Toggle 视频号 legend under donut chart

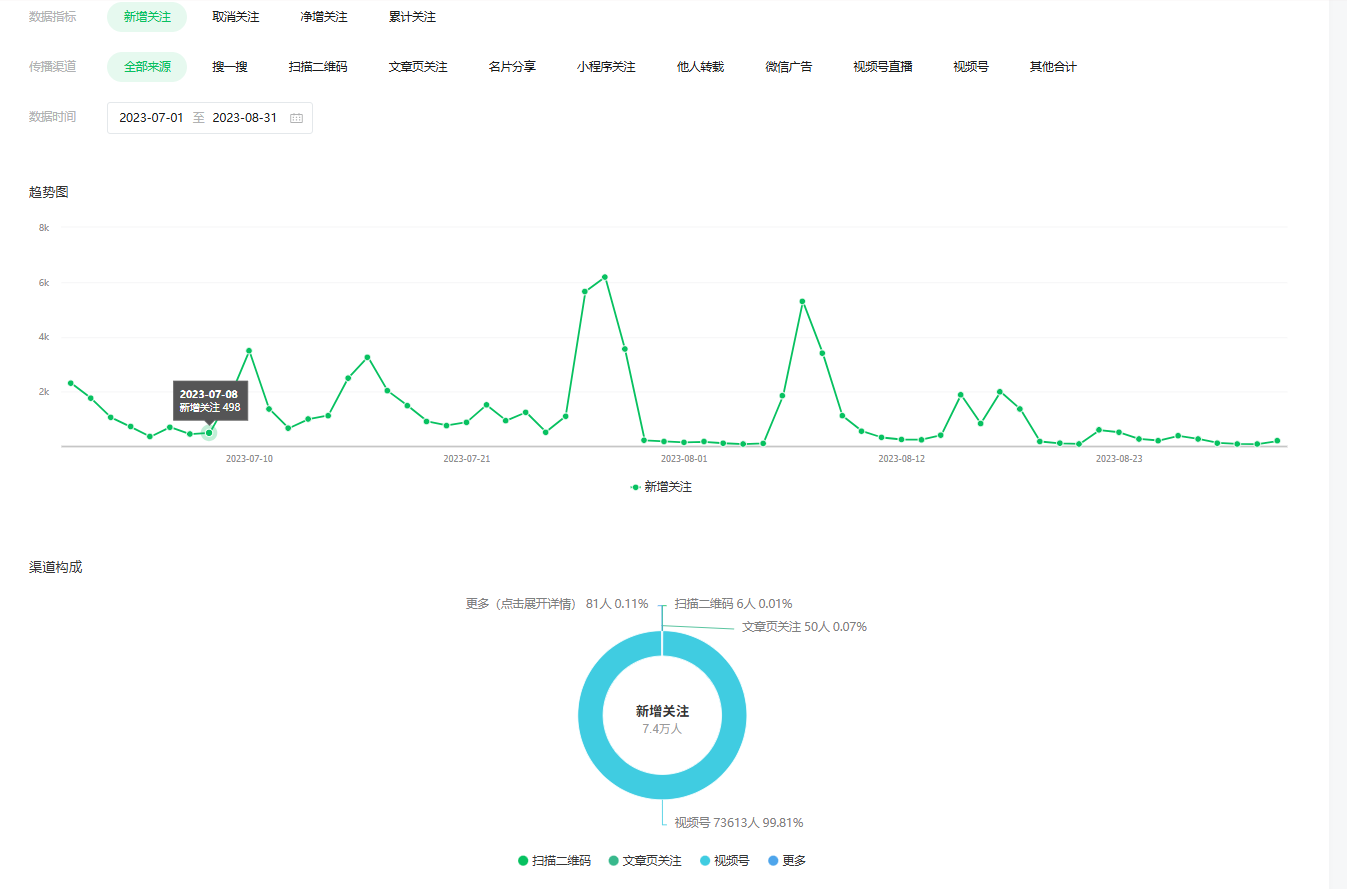click(725, 860)
